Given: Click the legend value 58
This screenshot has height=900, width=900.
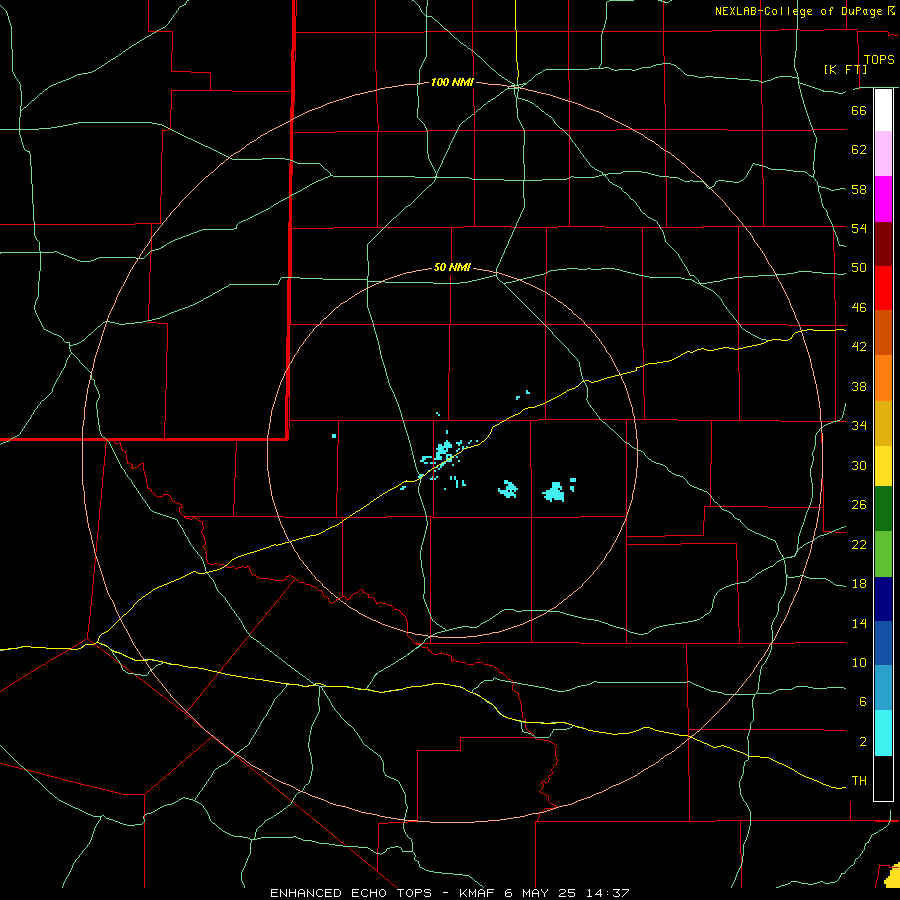Looking at the screenshot, I should [x=859, y=189].
